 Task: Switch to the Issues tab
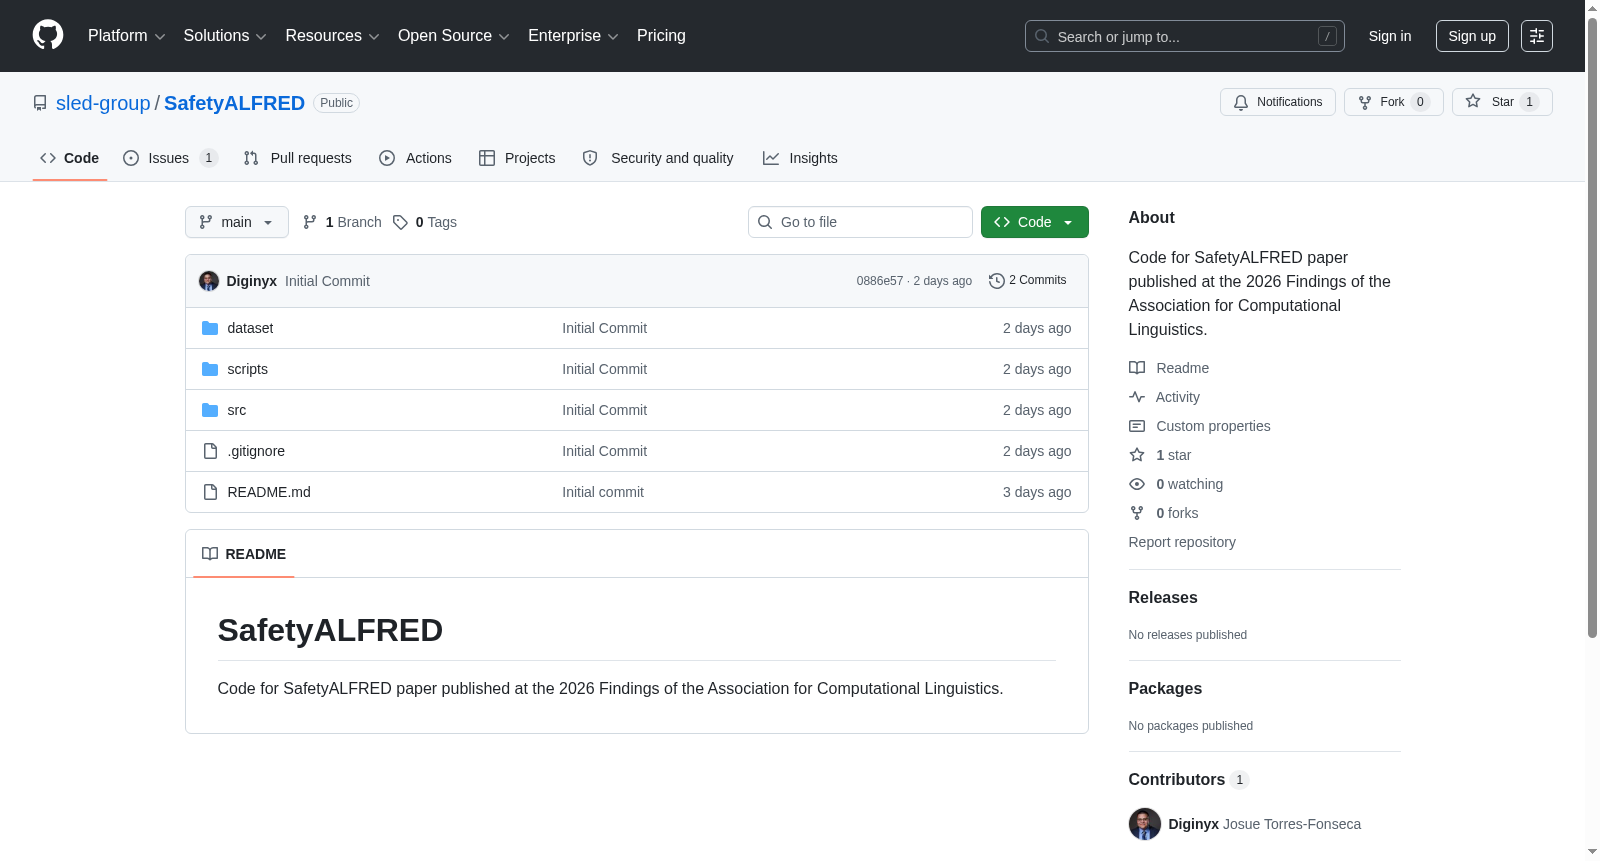tap(170, 158)
